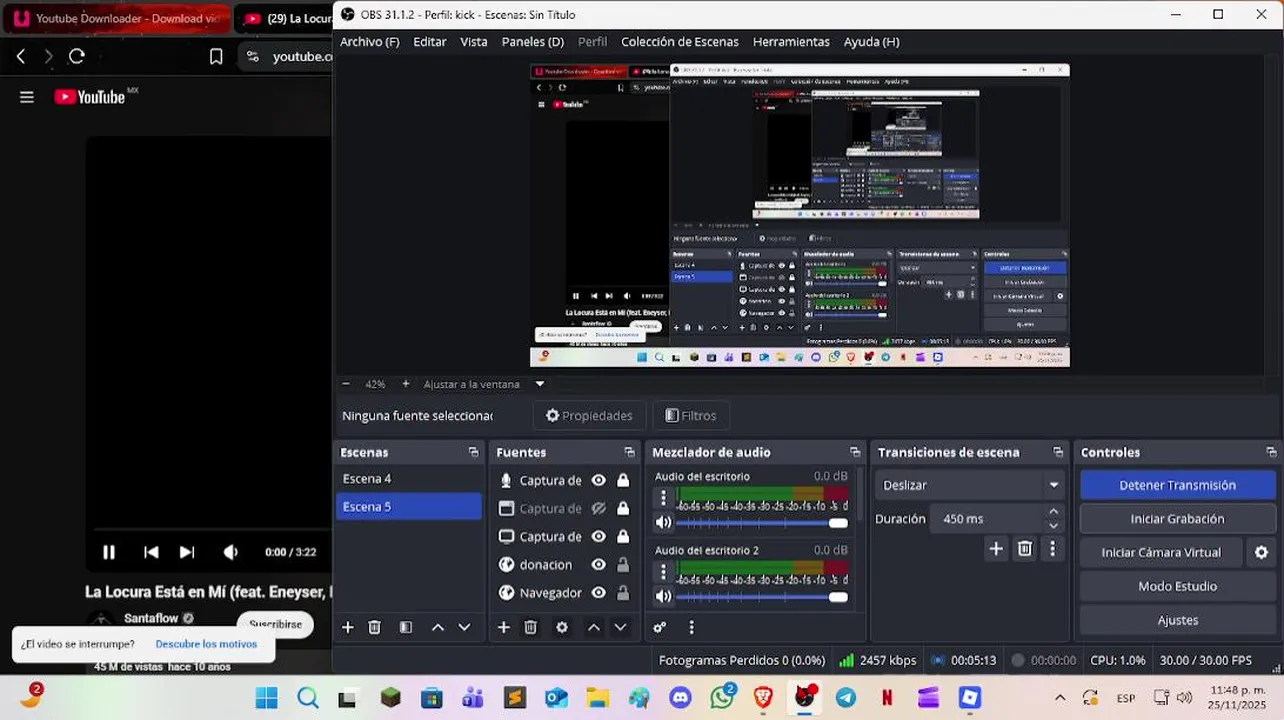Show the hidden window Captura de source
The width and height of the screenshot is (1284, 720).
[598, 508]
